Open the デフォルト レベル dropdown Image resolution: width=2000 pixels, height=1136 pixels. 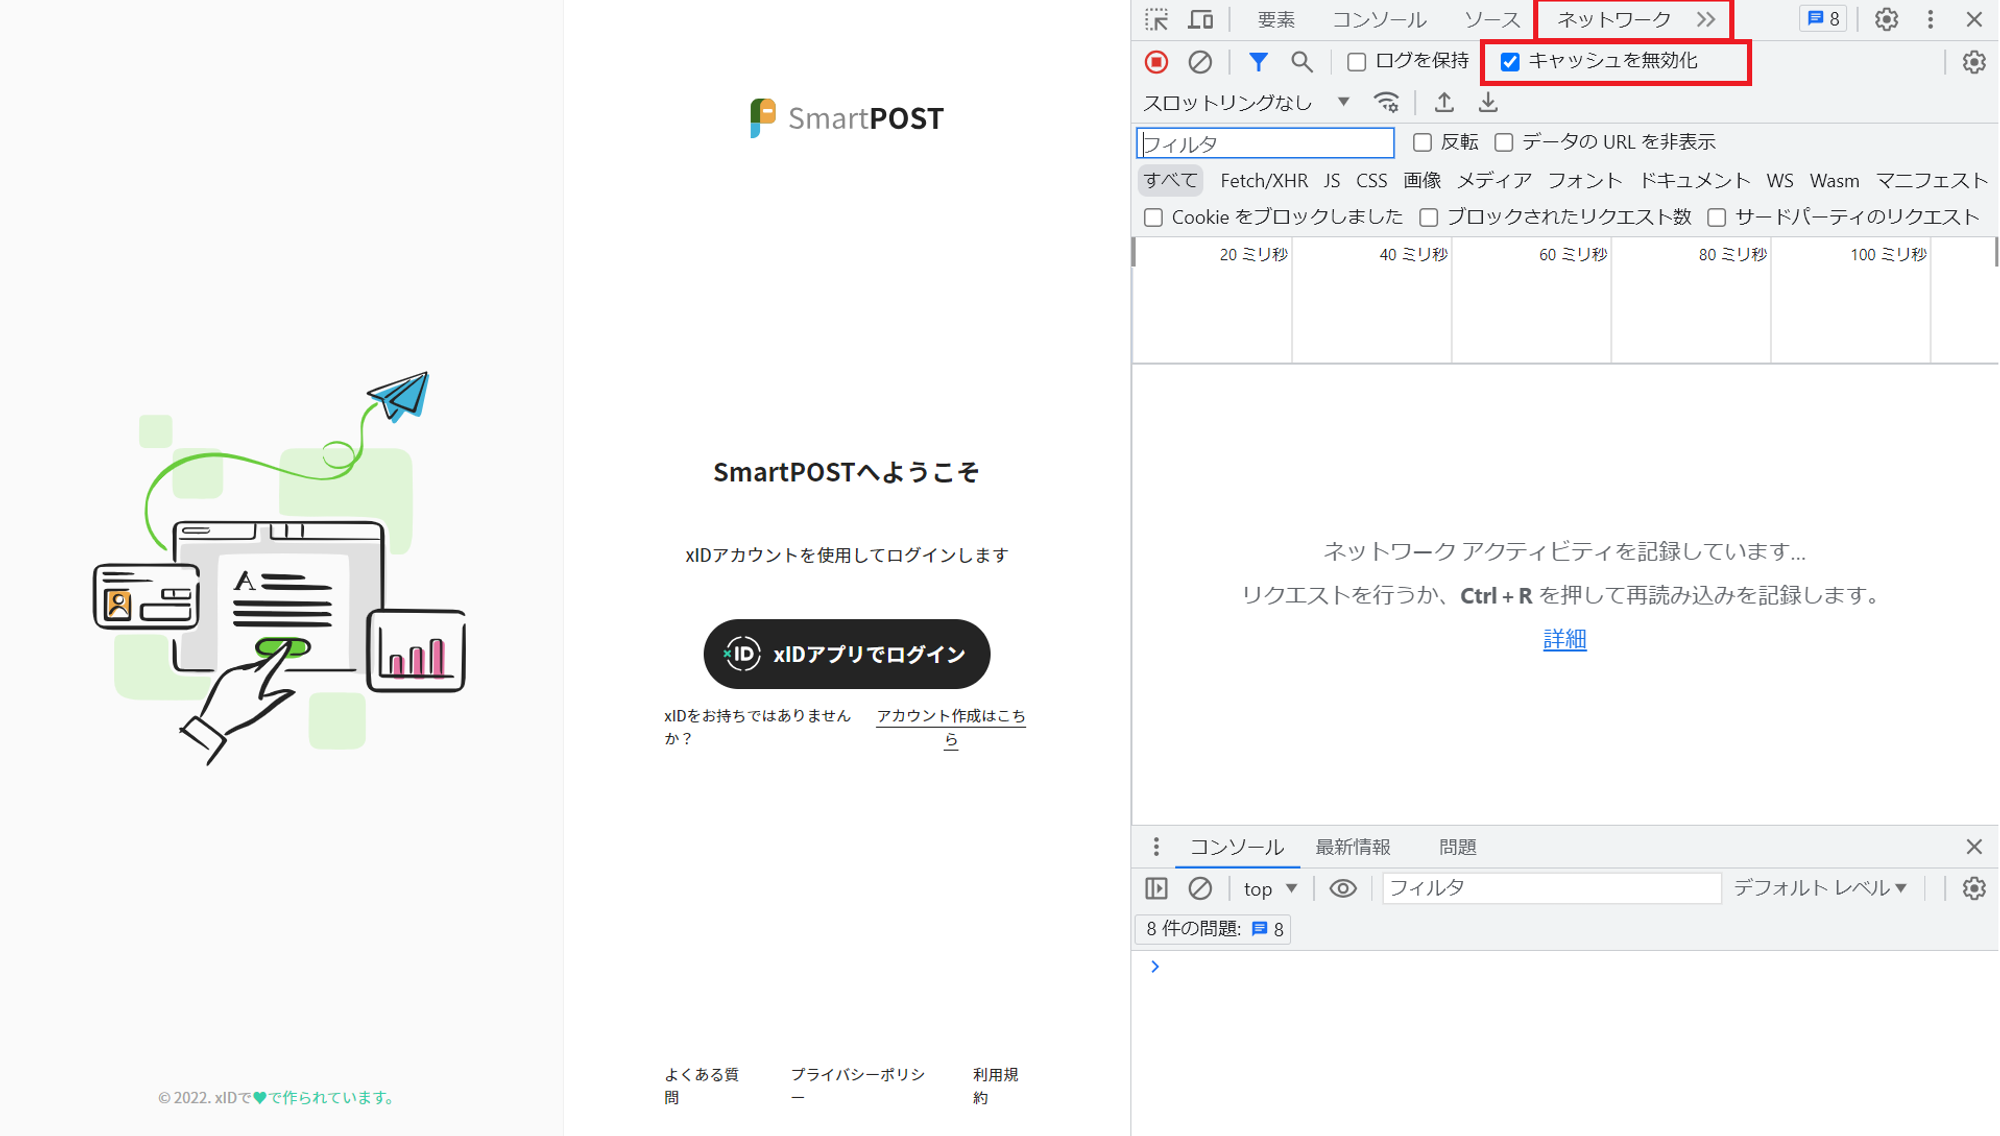(1820, 888)
